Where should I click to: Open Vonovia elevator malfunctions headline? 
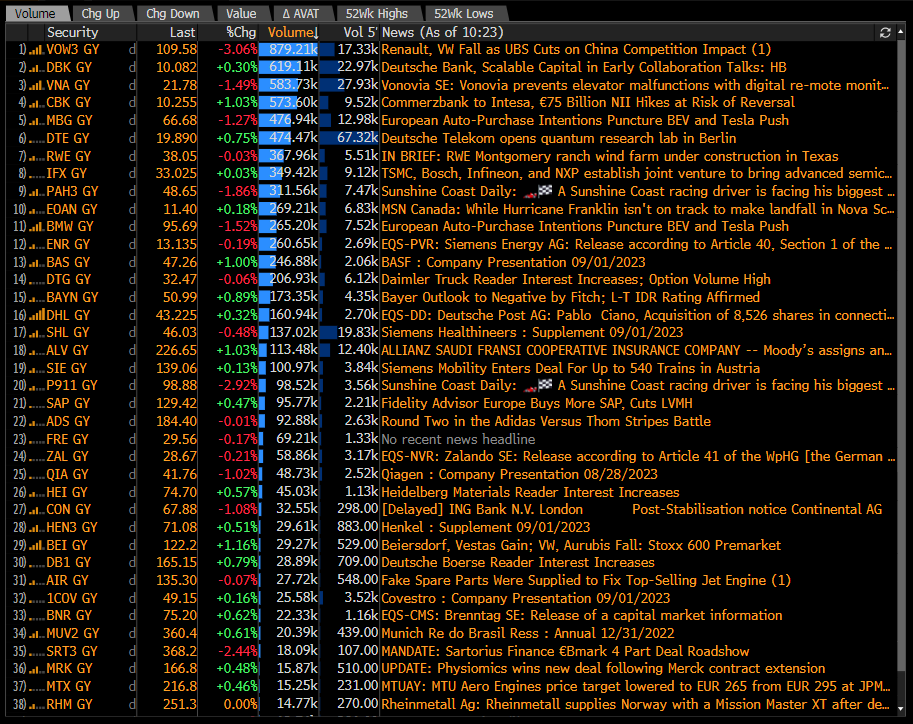pyautogui.click(x=635, y=86)
